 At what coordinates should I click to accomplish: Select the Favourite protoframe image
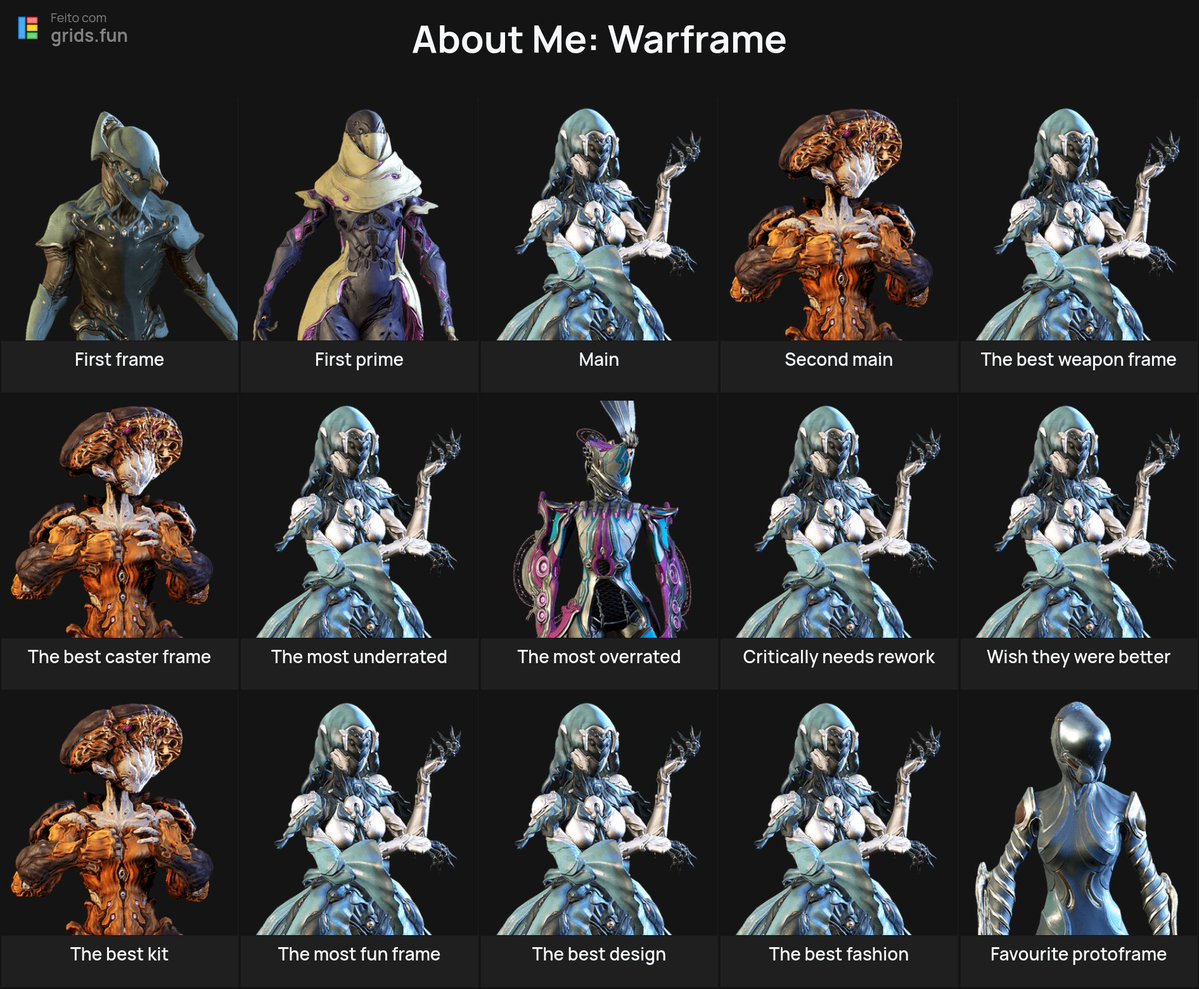1078,815
